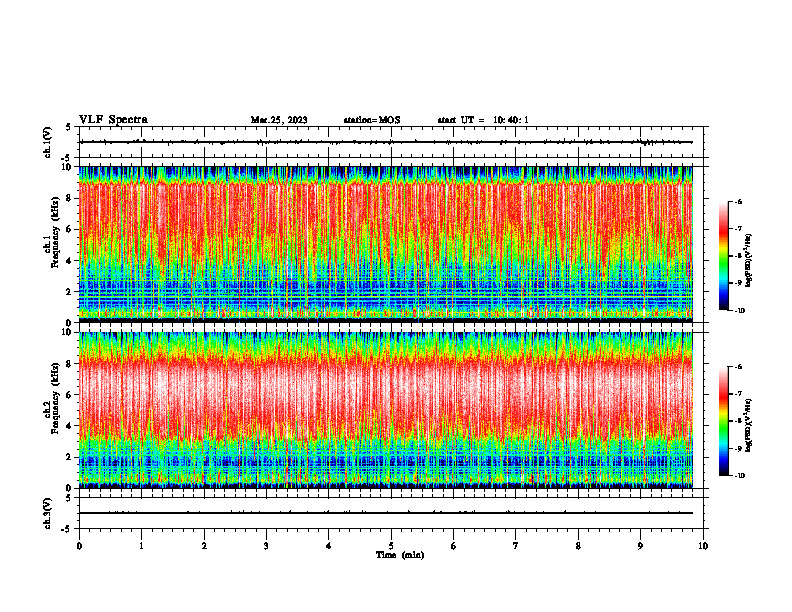Click the "Time (min)" axis title
Image resolution: width=792 pixels, height=612 pixels.
400,555
